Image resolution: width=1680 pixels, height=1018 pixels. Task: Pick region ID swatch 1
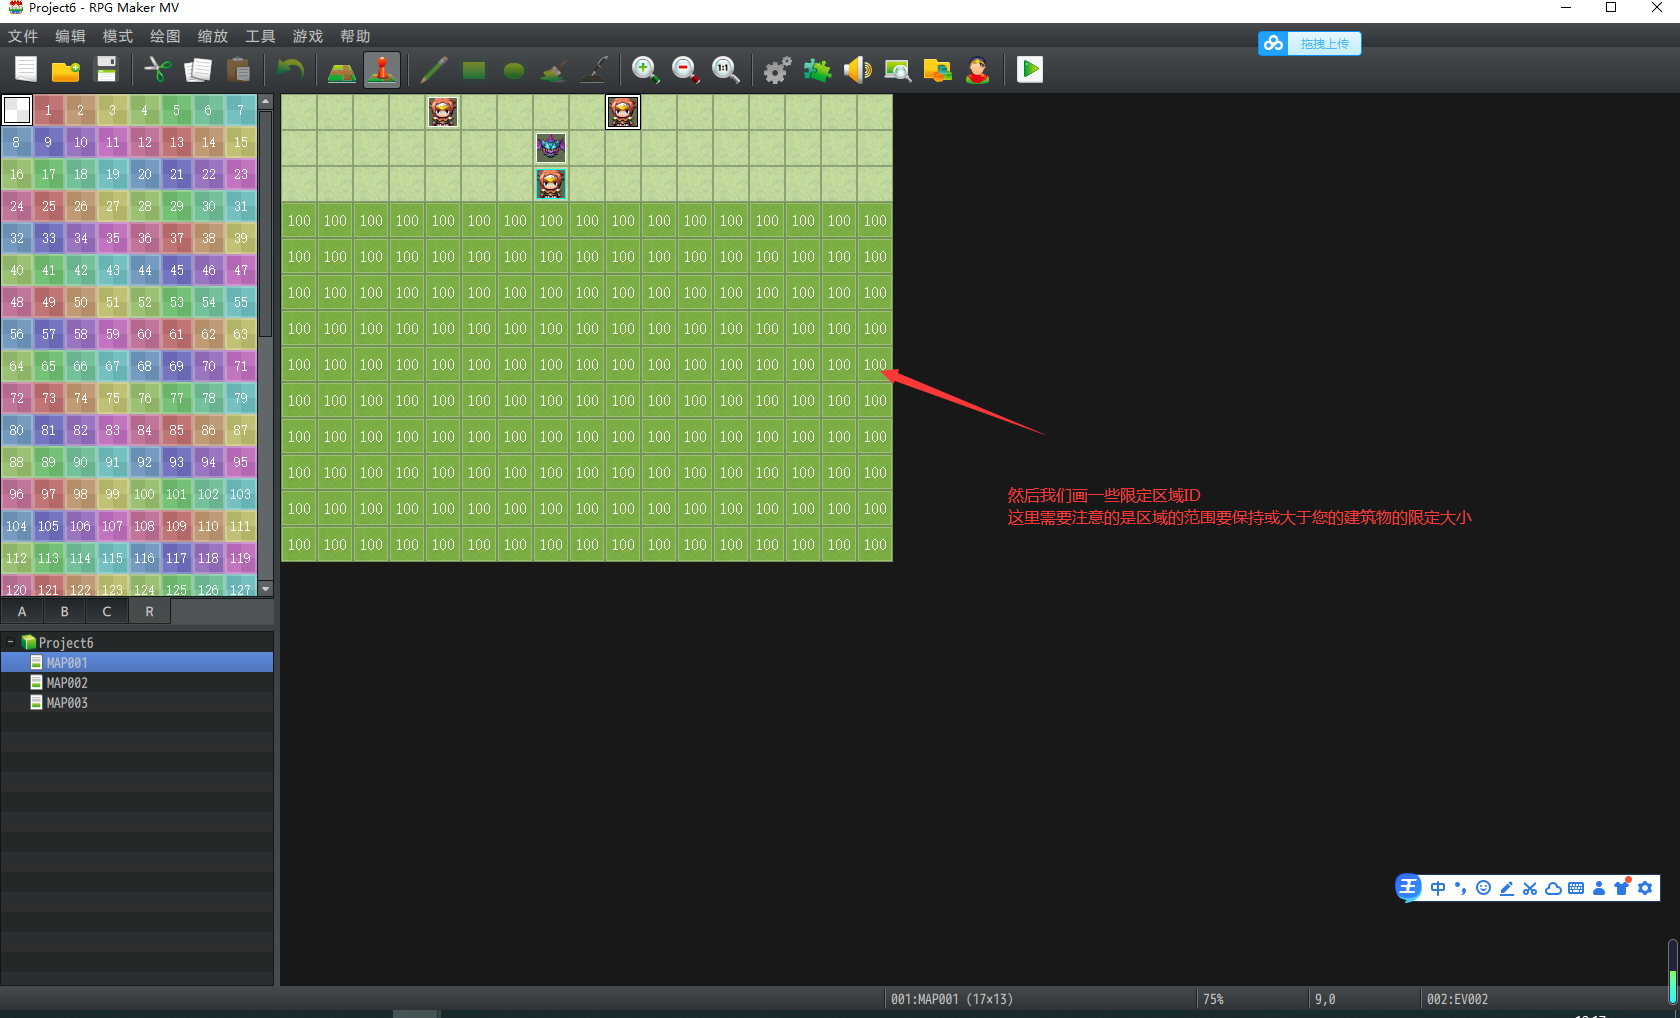48,110
